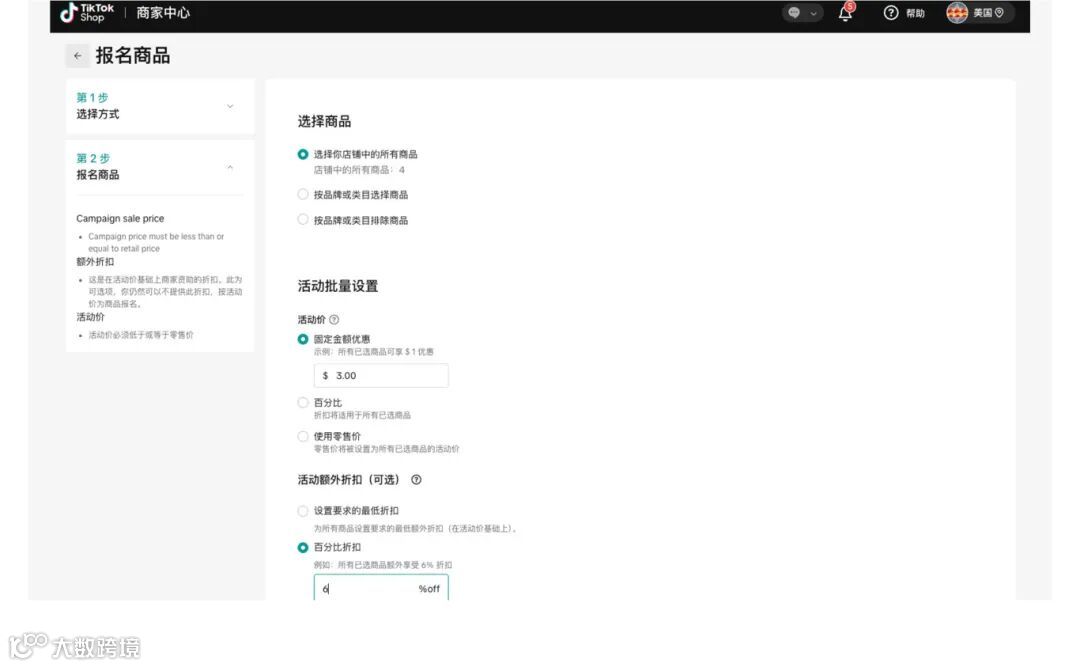1080x667 pixels.
Task: Click the 选择商品 section heading
Action: pyautogui.click(x=324, y=121)
